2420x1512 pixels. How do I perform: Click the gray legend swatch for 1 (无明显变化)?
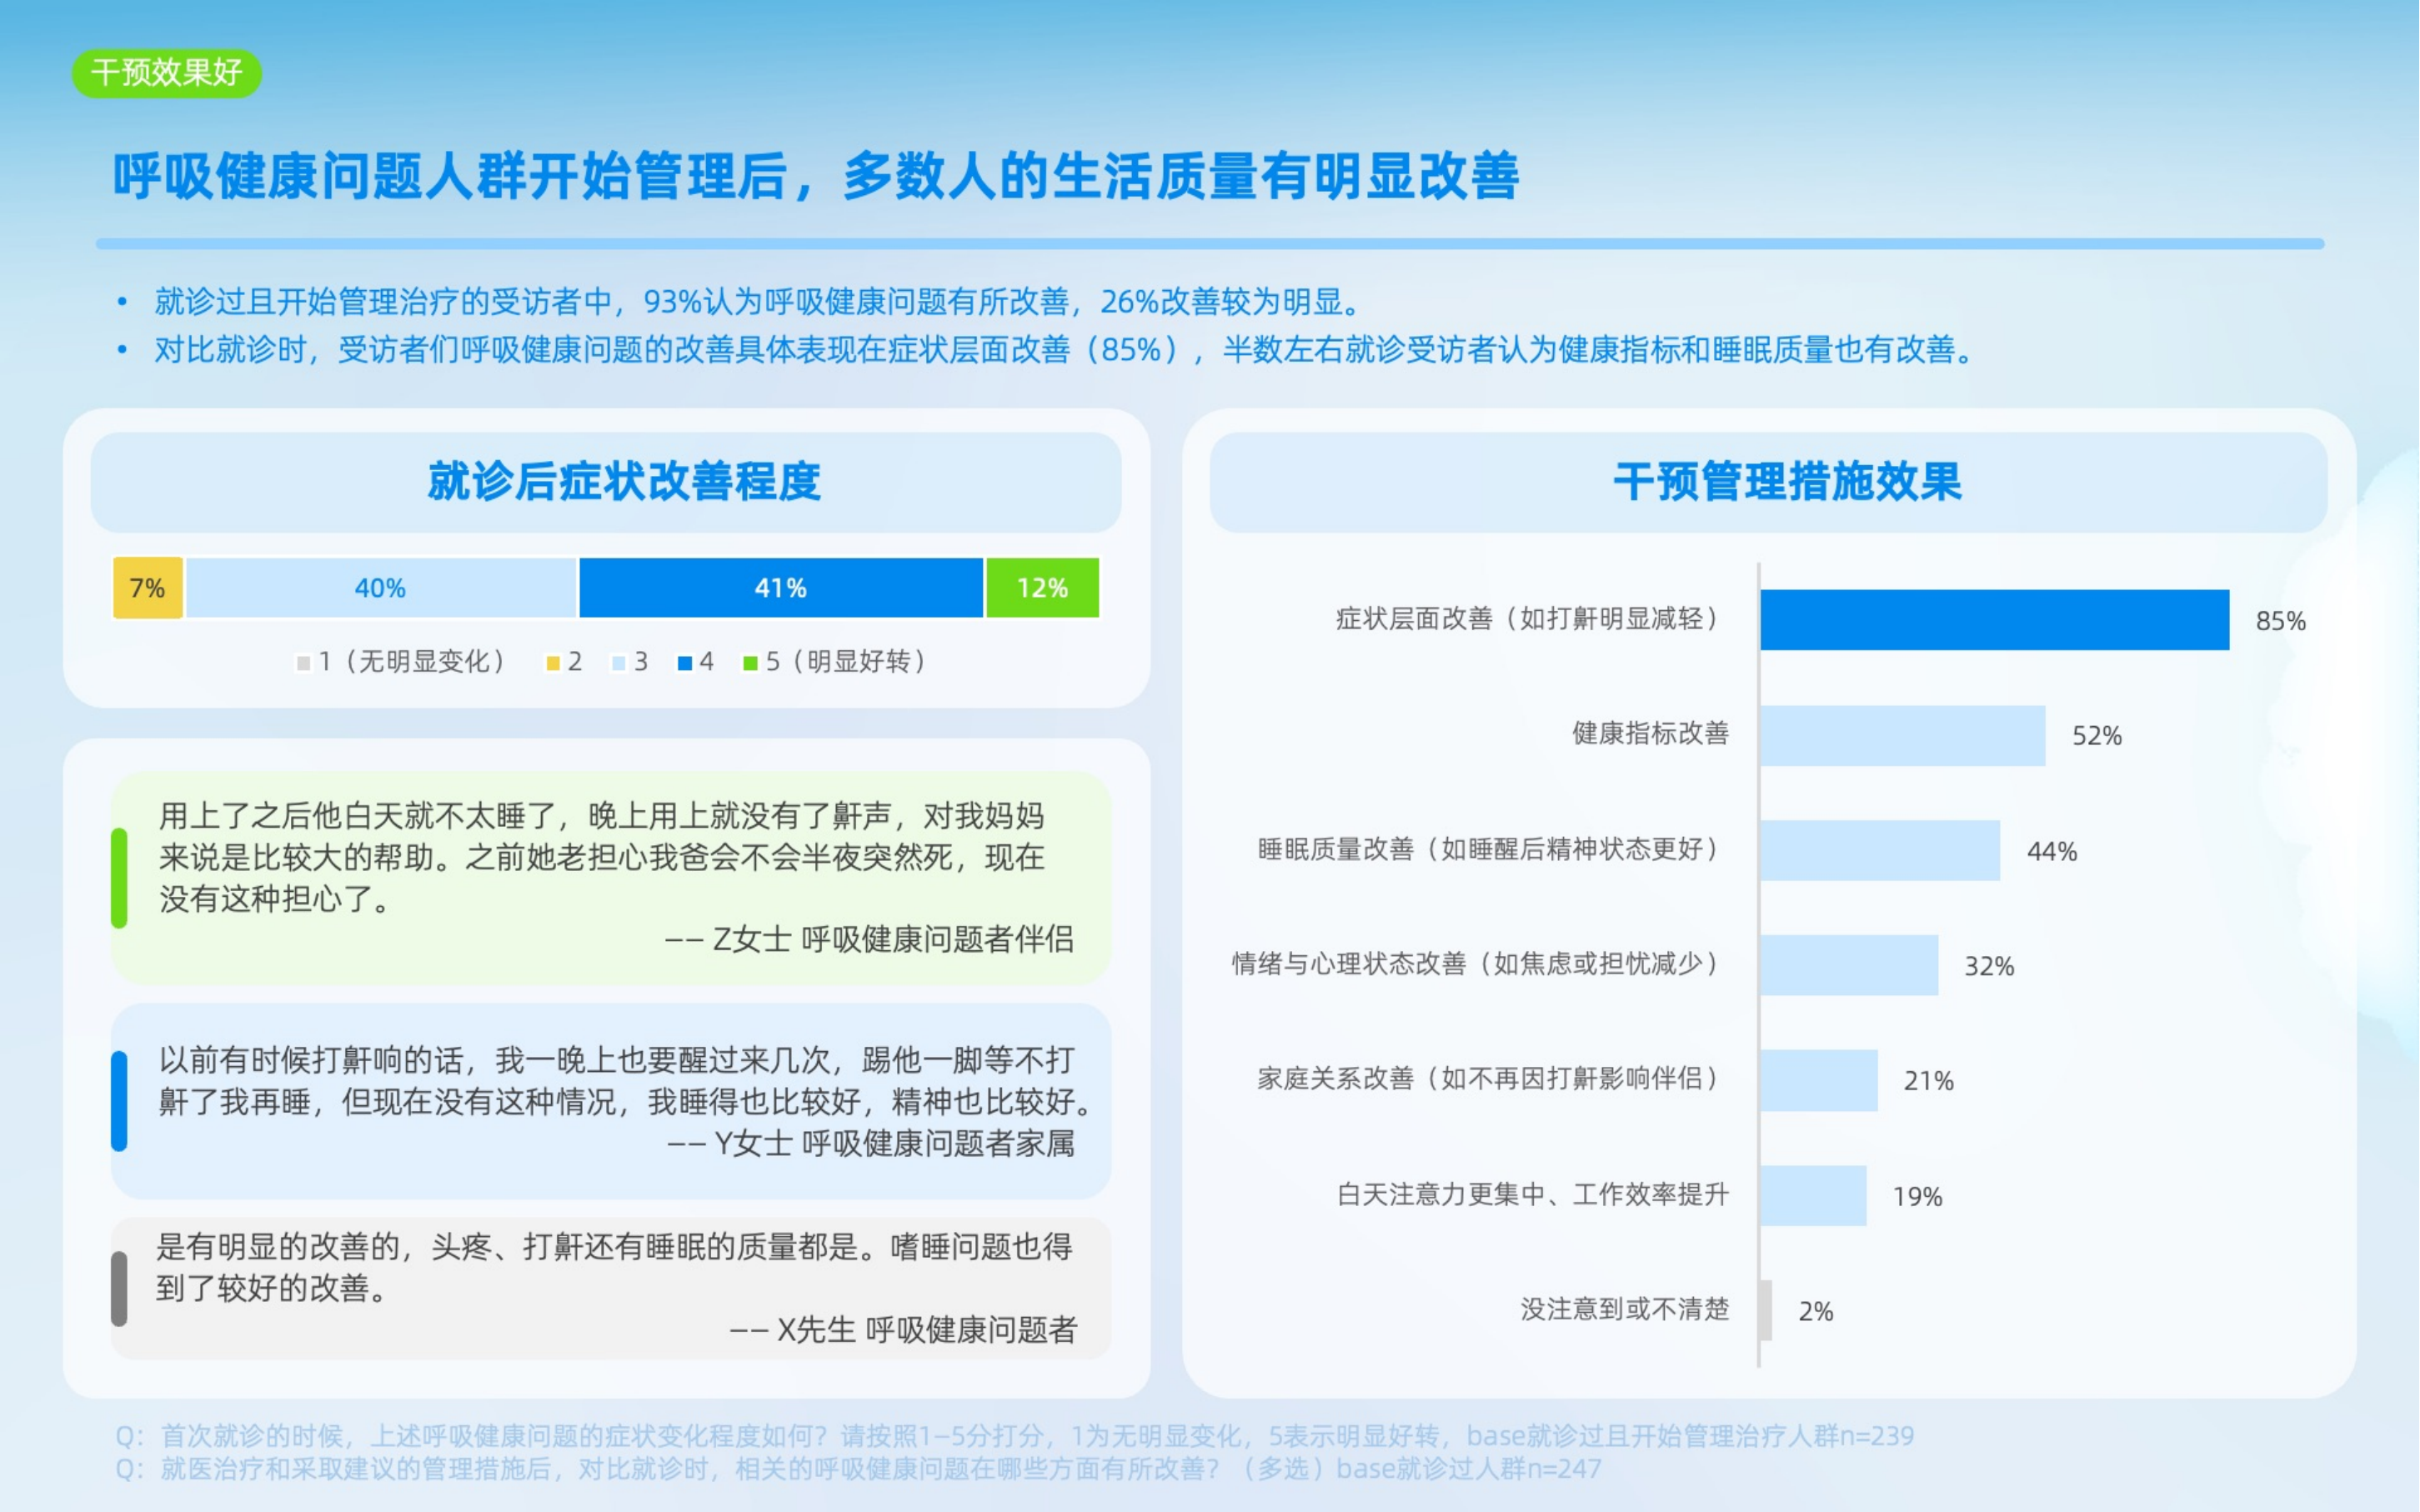click(x=303, y=663)
